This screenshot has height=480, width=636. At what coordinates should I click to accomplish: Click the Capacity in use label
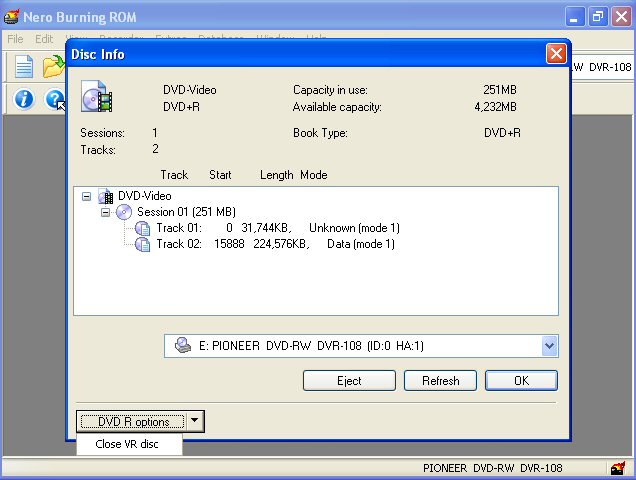[330, 90]
